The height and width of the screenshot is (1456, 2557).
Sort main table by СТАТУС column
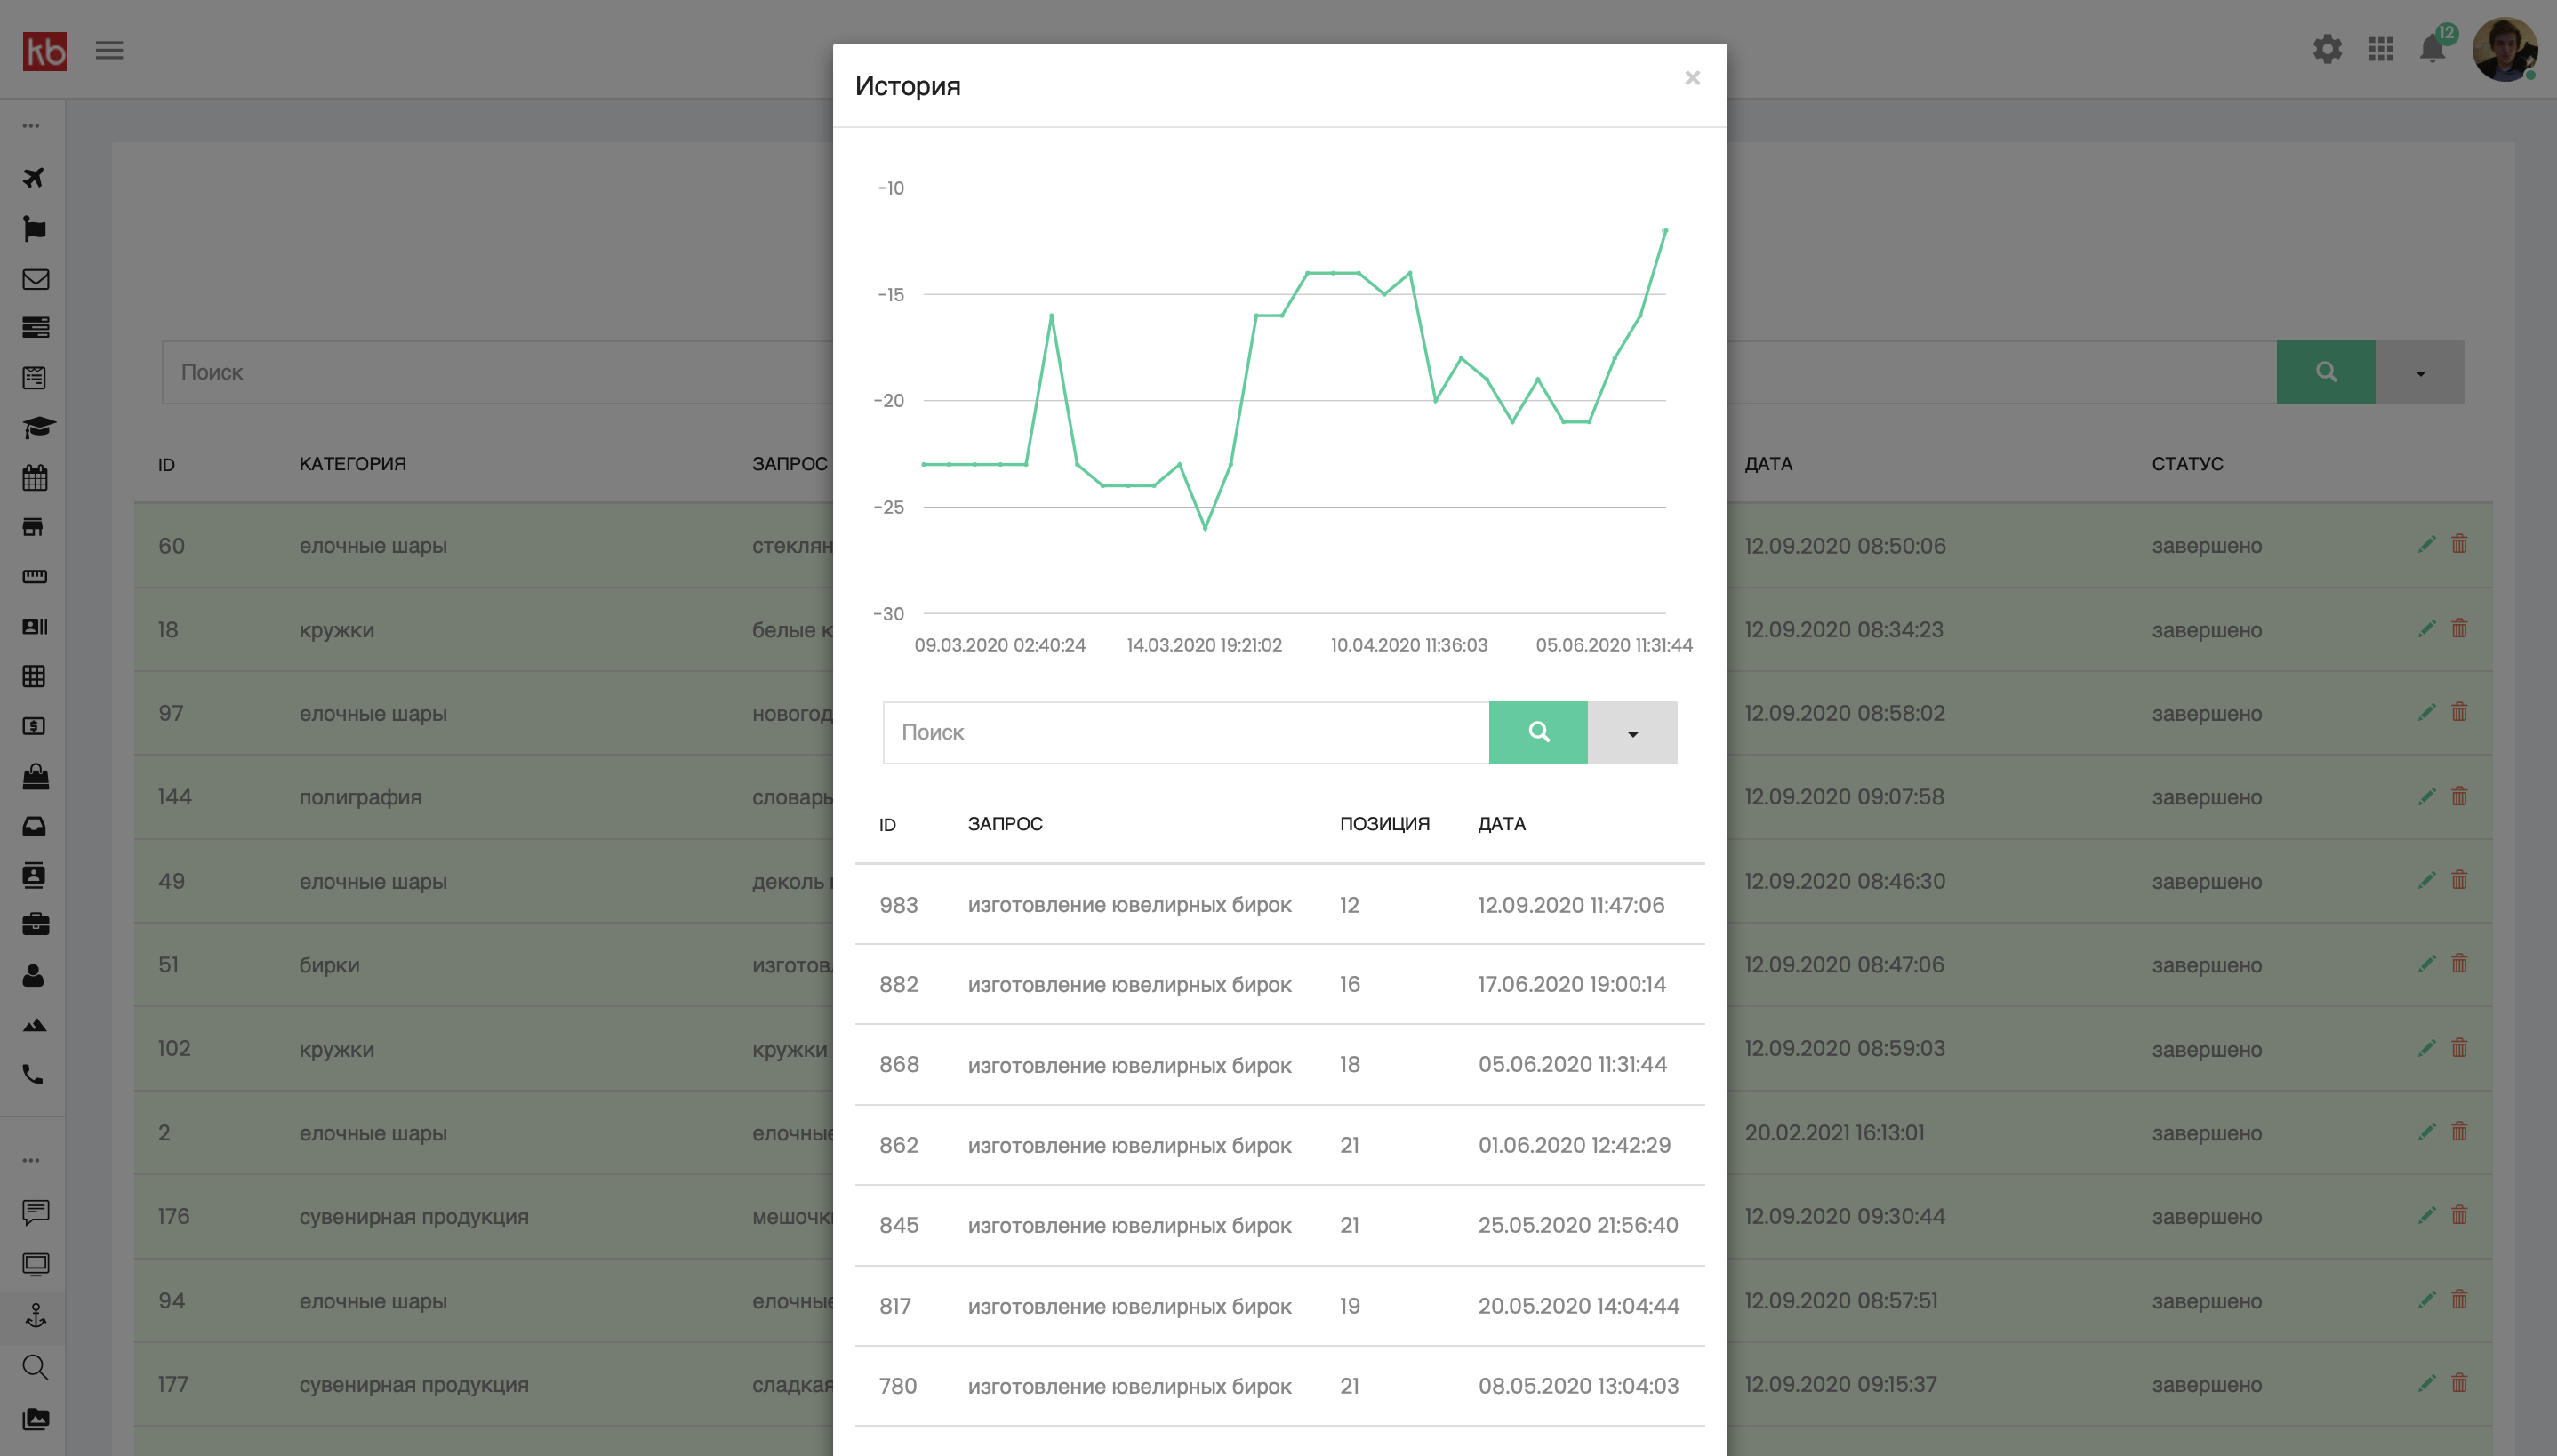pyautogui.click(x=2187, y=464)
